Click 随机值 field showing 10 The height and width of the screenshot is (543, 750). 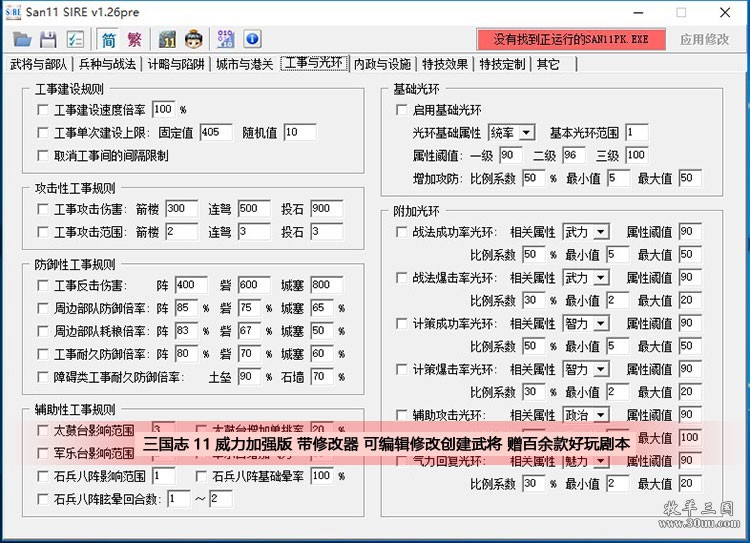300,133
